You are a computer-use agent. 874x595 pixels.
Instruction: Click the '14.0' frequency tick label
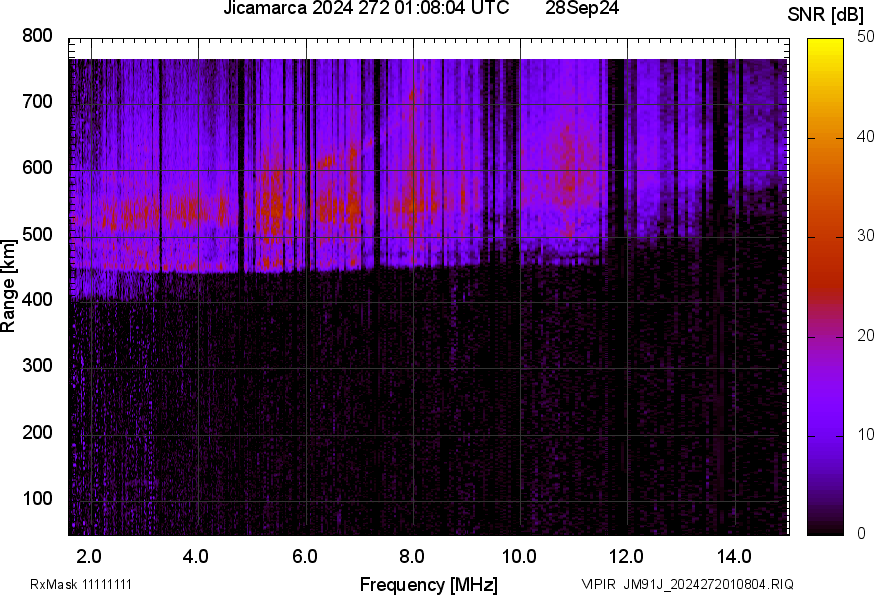734,556
